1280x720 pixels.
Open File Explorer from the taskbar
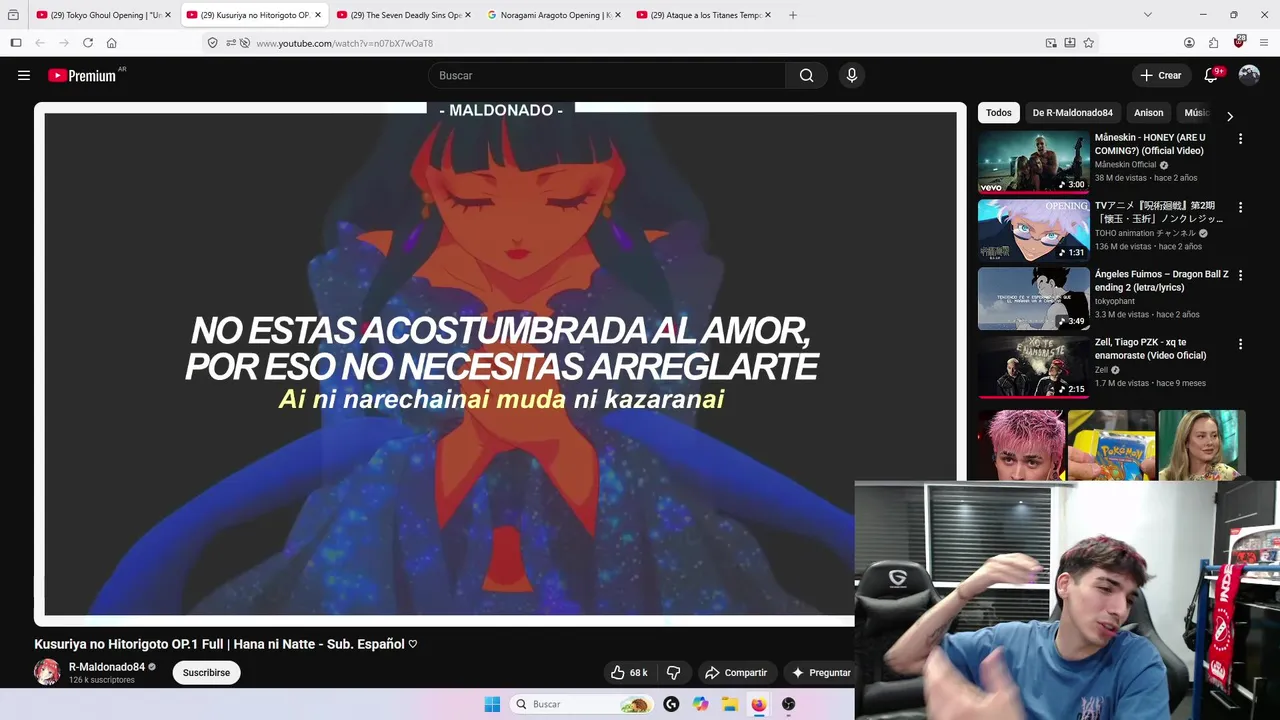[x=730, y=704]
